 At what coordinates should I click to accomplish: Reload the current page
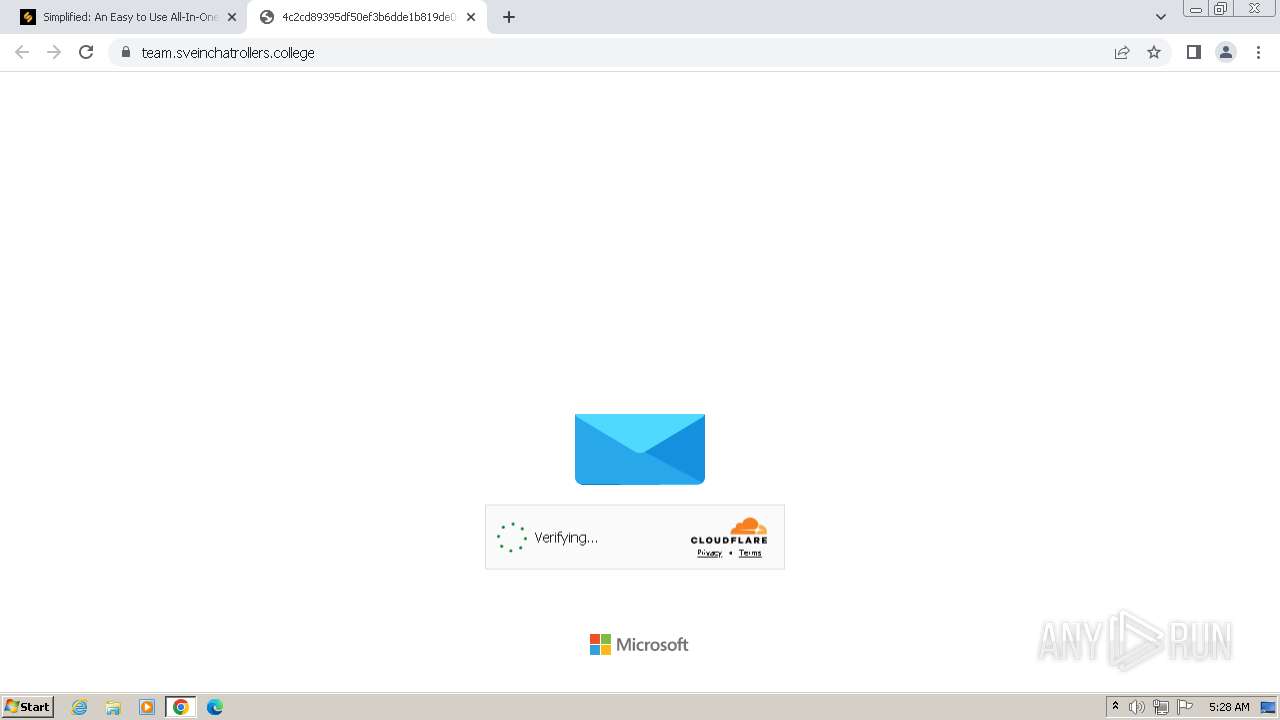coord(86,52)
